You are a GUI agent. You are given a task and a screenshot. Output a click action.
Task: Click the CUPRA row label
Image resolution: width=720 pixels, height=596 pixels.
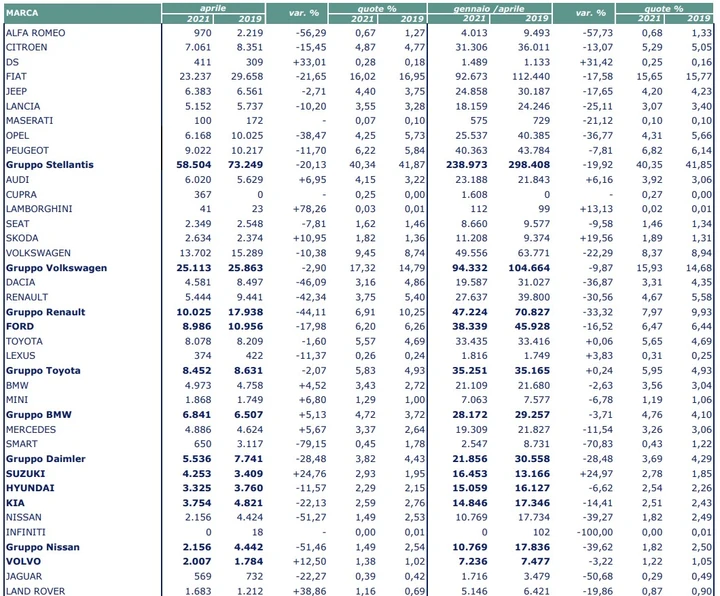pos(21,195)
